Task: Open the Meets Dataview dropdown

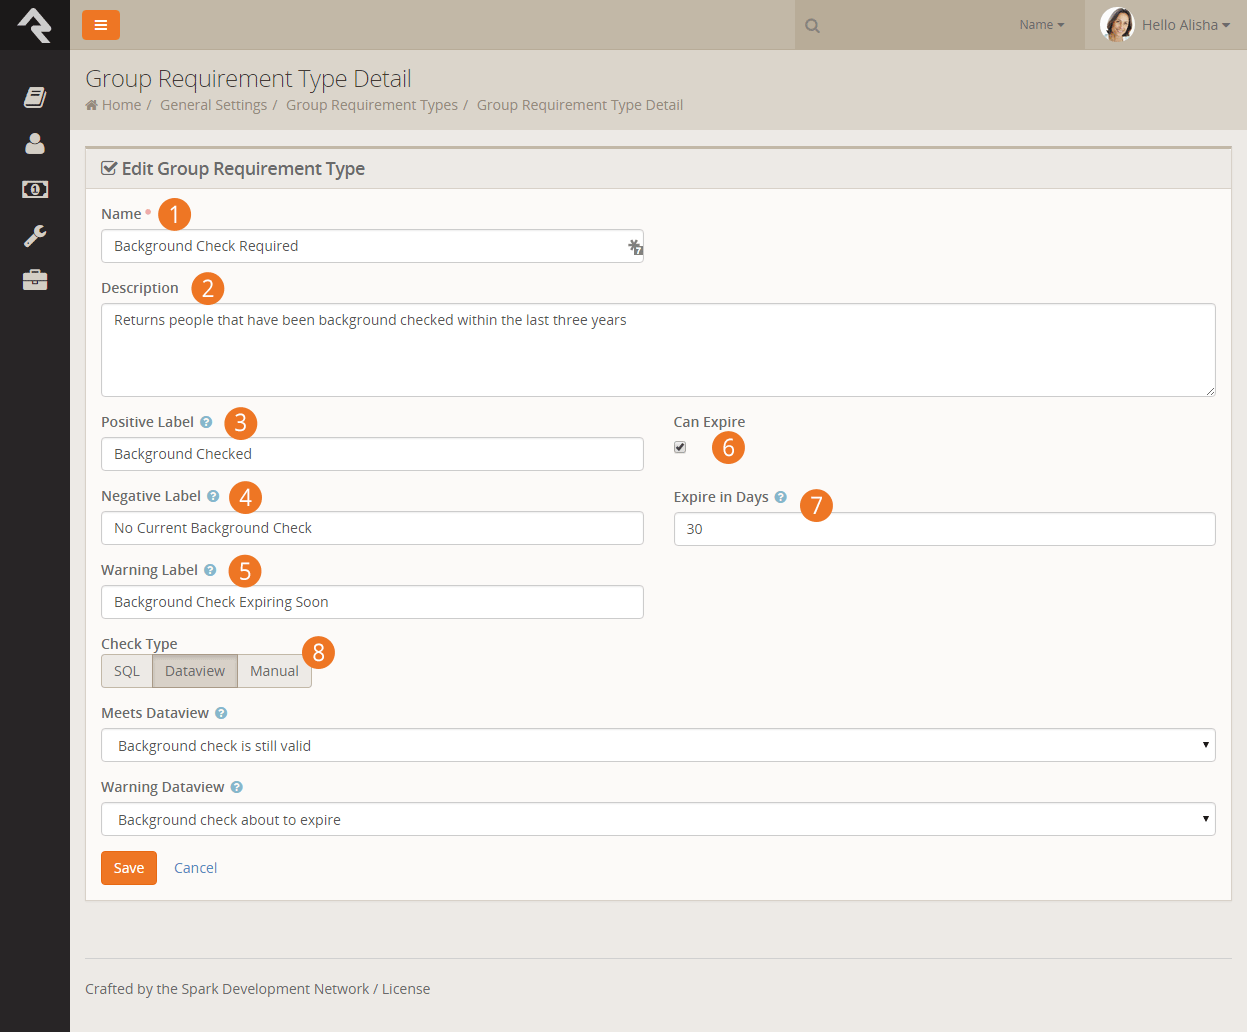Action: click(658, 745)
